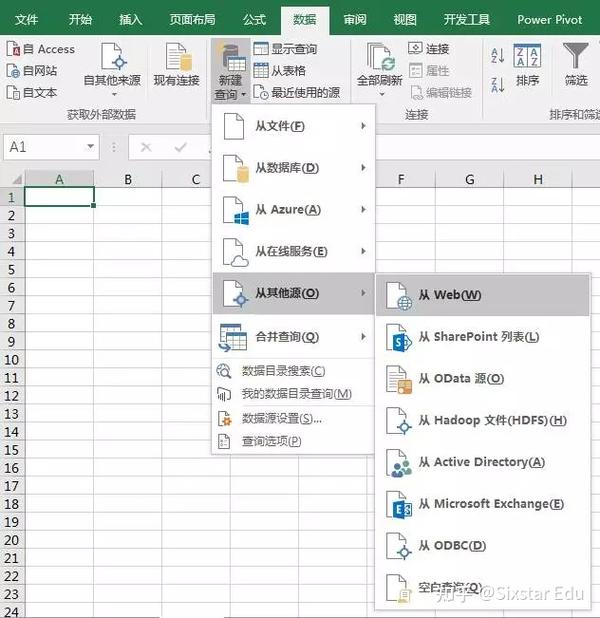600x618 pixels.
Task: Choose 从 ODBC option
Action: (x=483, y=546)
